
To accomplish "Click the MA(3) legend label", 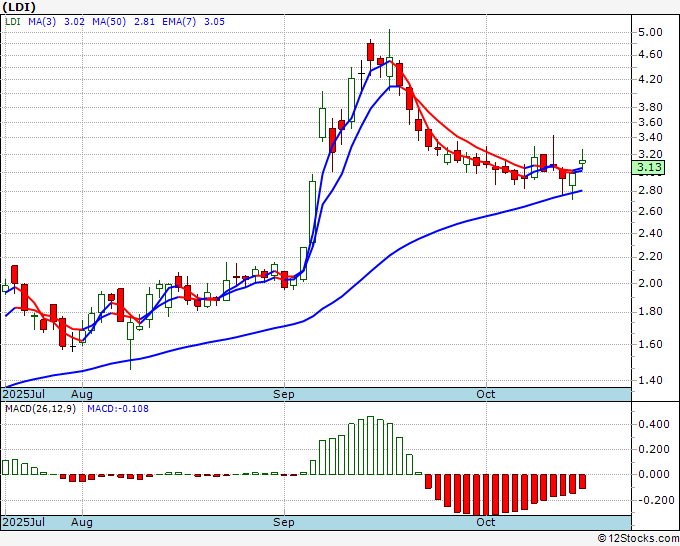I will (x=42, y=21).
